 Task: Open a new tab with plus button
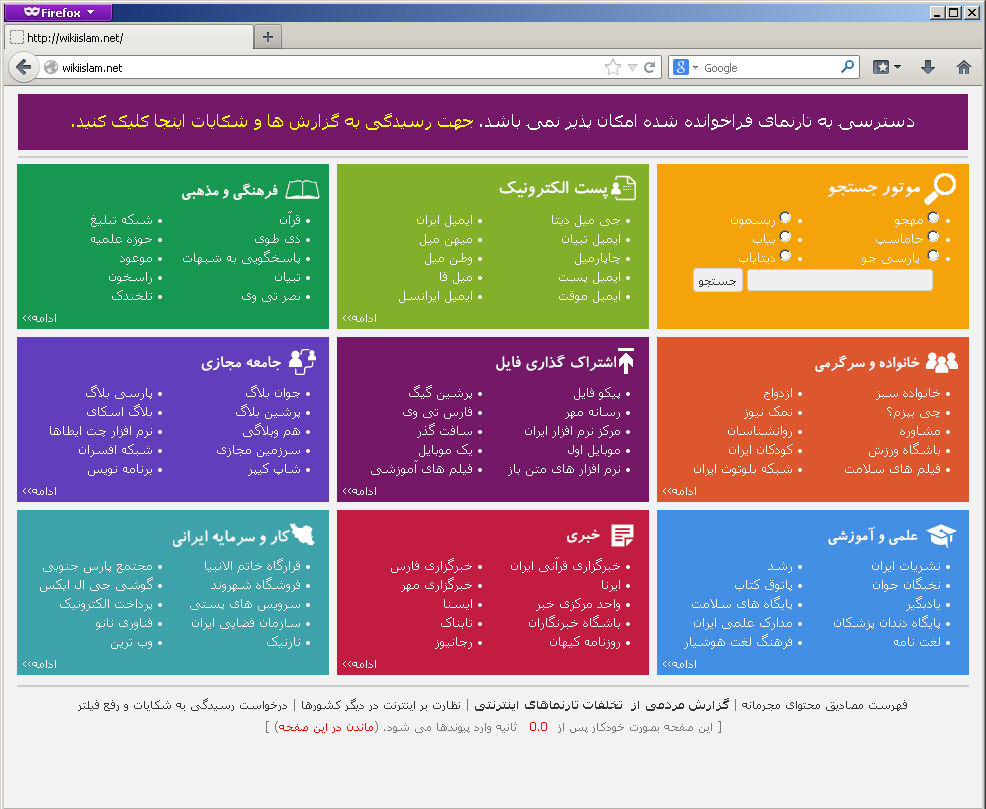point(267,37)
